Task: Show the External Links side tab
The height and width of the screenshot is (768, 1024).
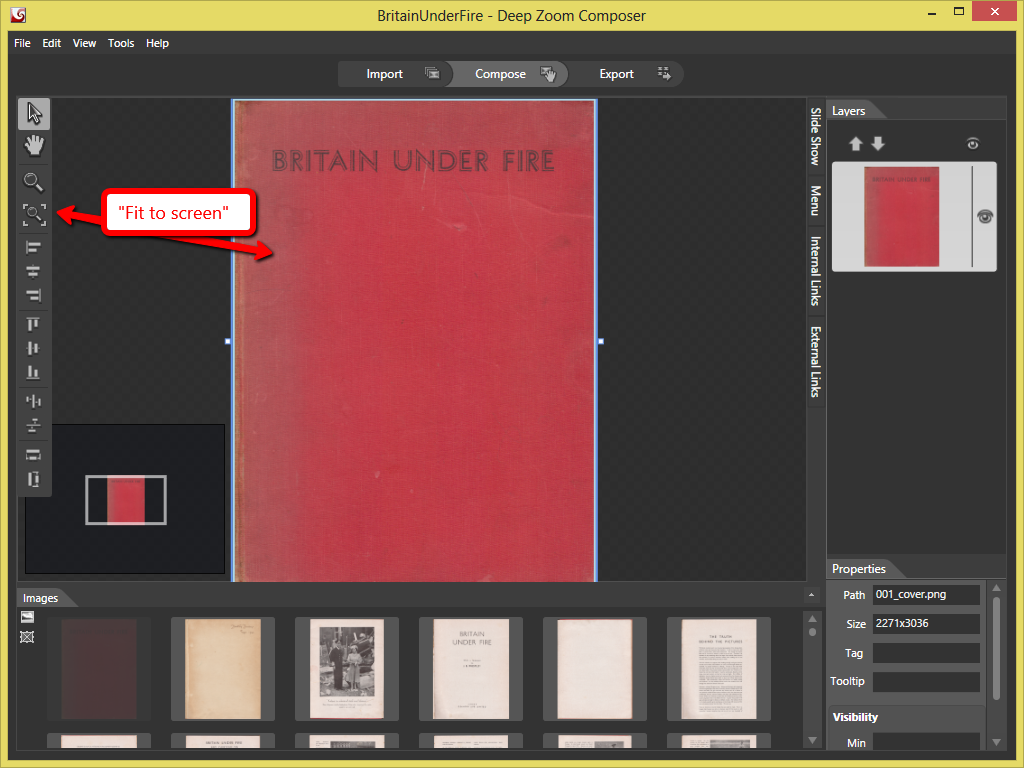Action: tap(815, 362)
